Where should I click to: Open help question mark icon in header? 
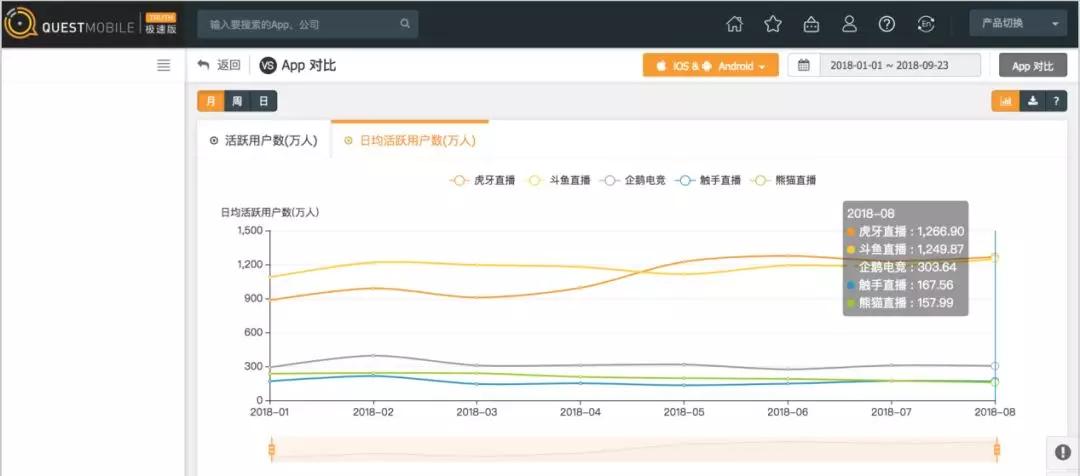(x=886, y=24)
